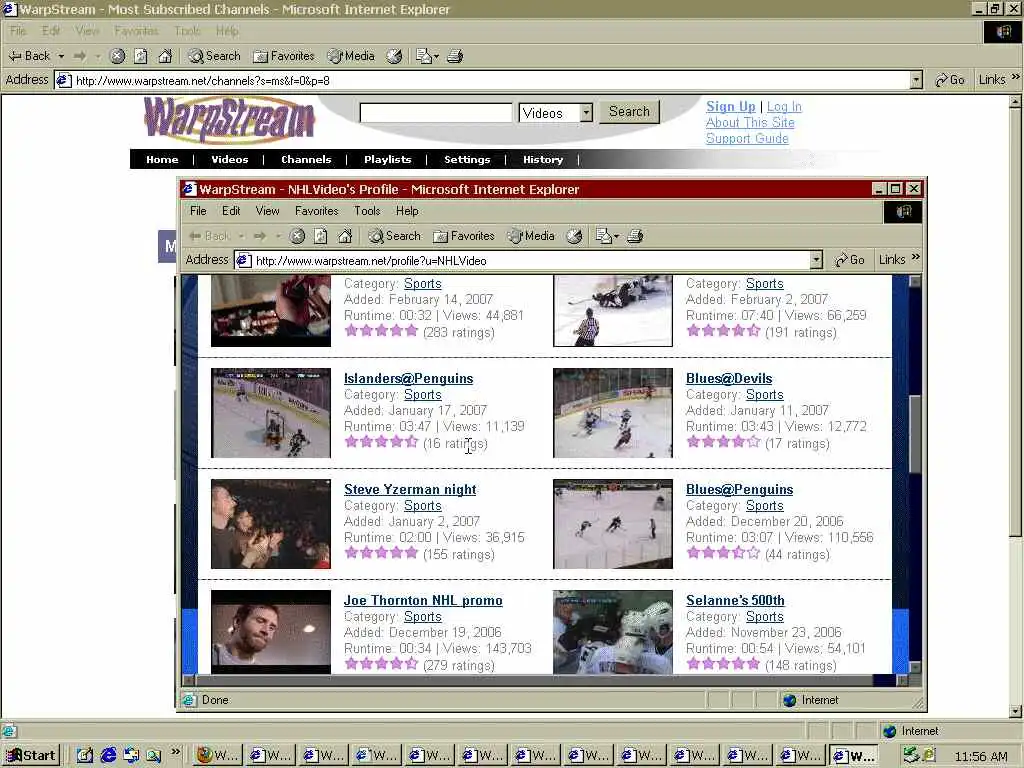Open Tools menu in NHLVideo profile window
The height and width of the screenshot is (768, 1024).
pos(367,211)
